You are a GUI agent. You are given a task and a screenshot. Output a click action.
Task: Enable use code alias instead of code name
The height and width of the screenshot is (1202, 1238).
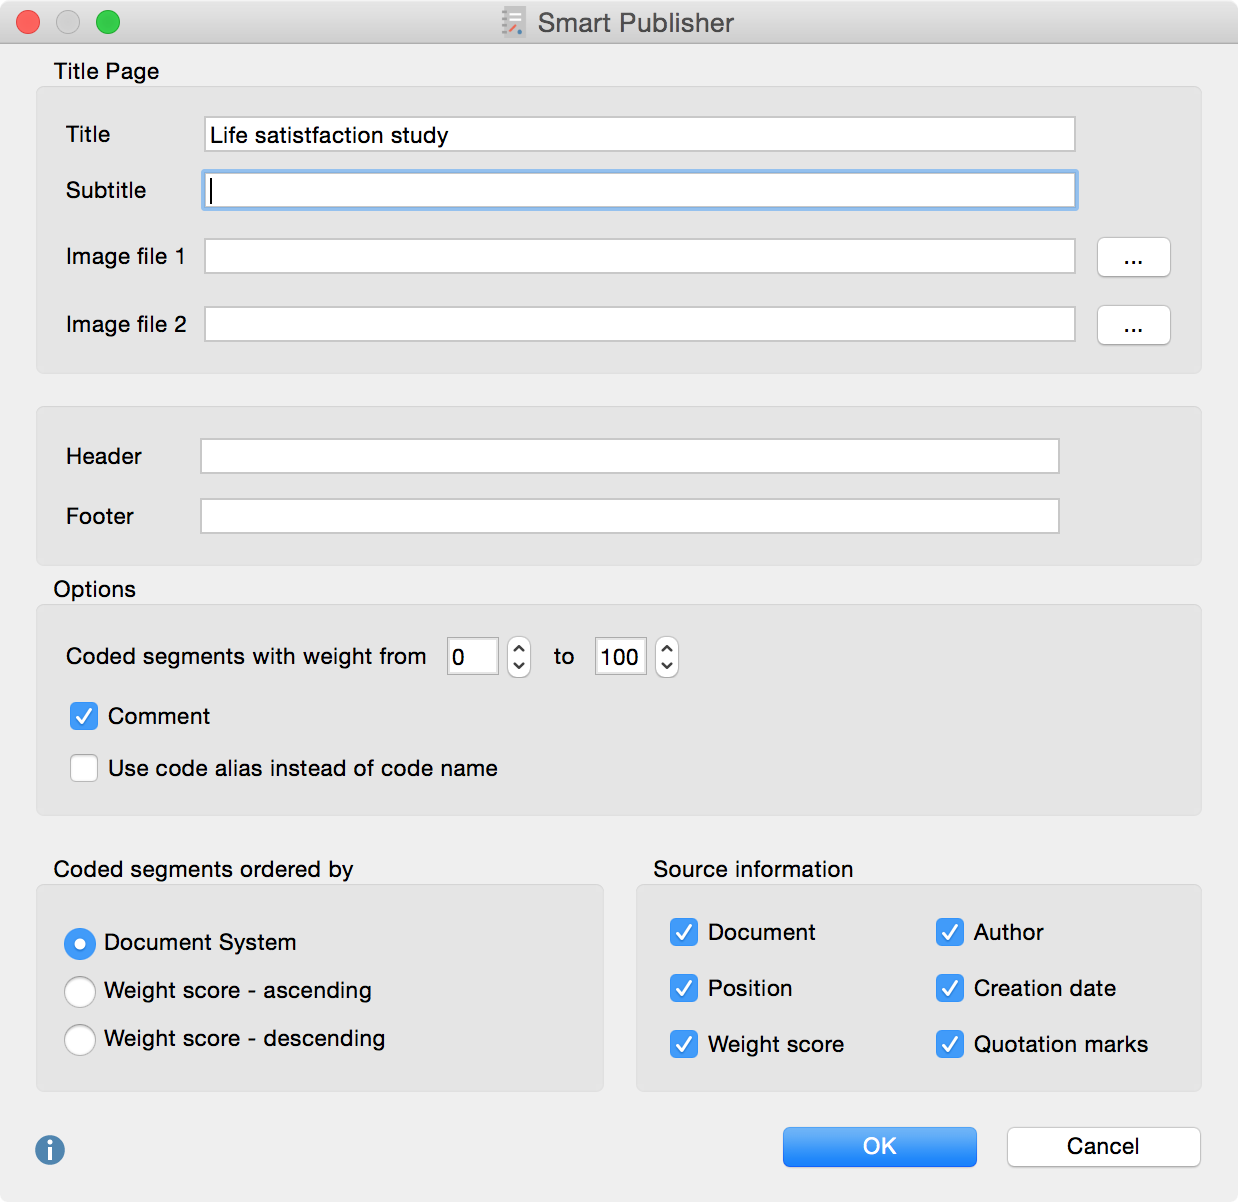tap(84, 768)
